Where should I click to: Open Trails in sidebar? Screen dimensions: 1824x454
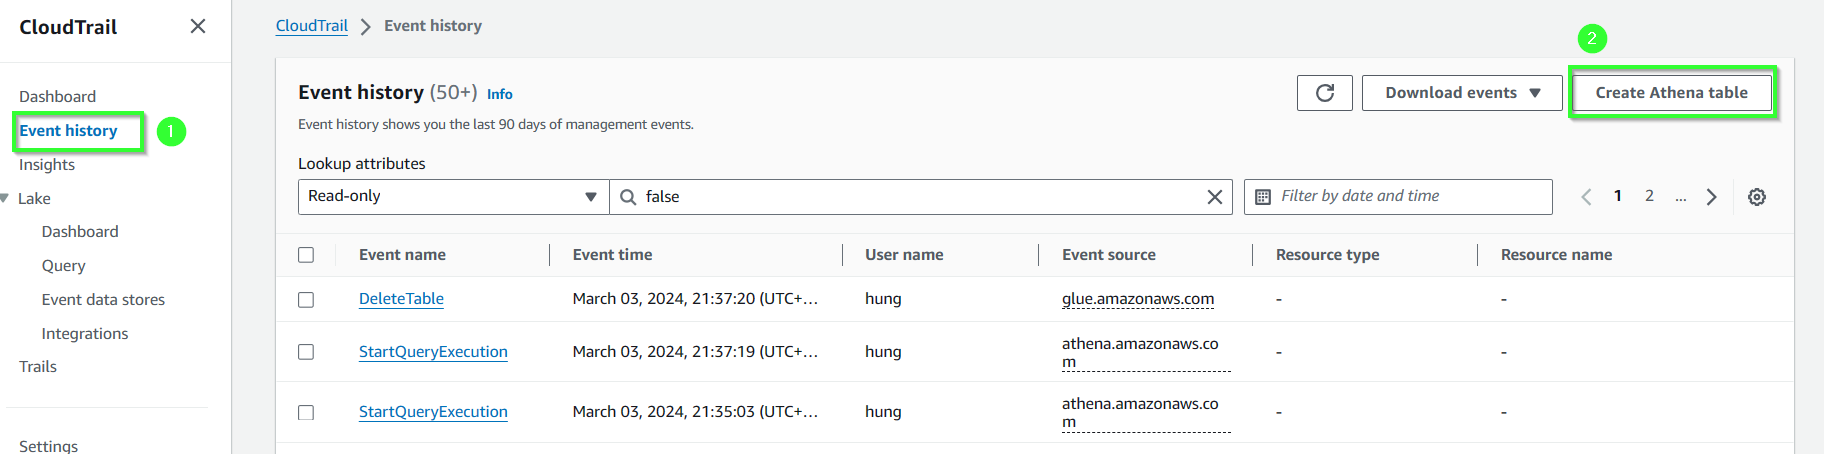[x=38, y=367]
